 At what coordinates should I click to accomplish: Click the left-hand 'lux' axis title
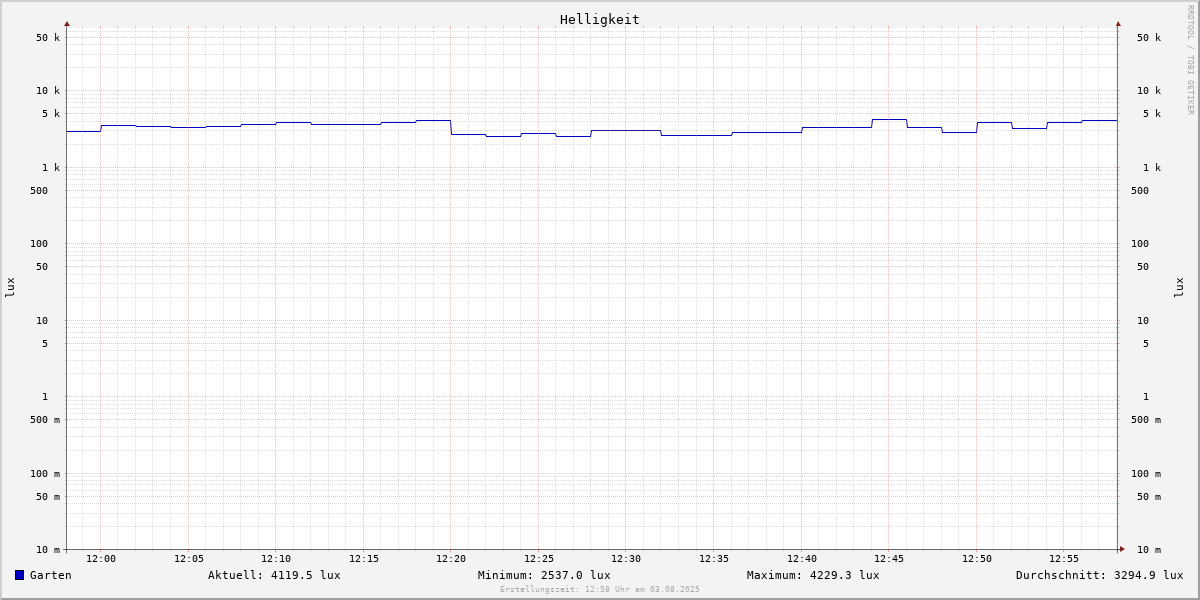click(x=10, y=287)
